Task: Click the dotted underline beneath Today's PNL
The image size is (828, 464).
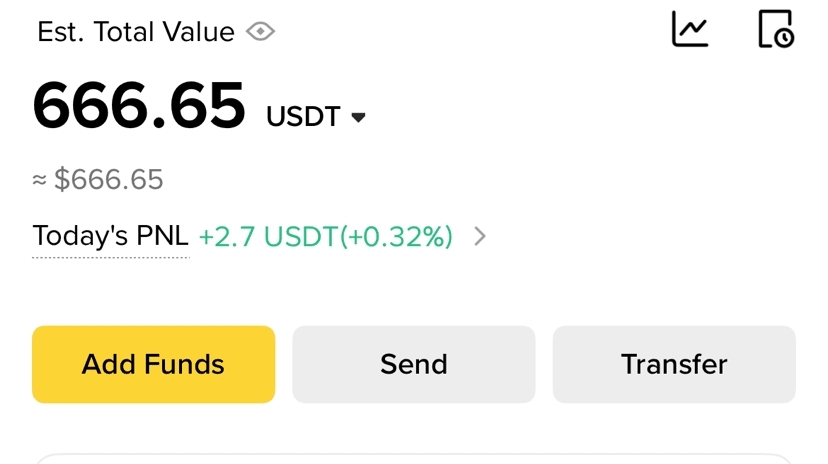Action: (110, 257)
